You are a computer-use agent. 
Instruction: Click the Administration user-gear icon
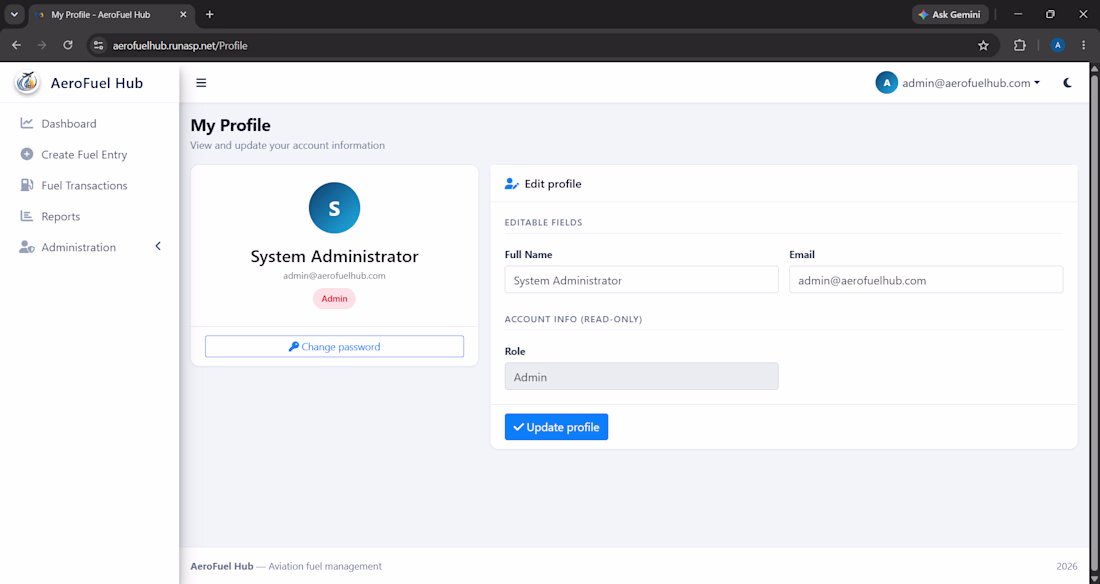[x=27, y=247]
